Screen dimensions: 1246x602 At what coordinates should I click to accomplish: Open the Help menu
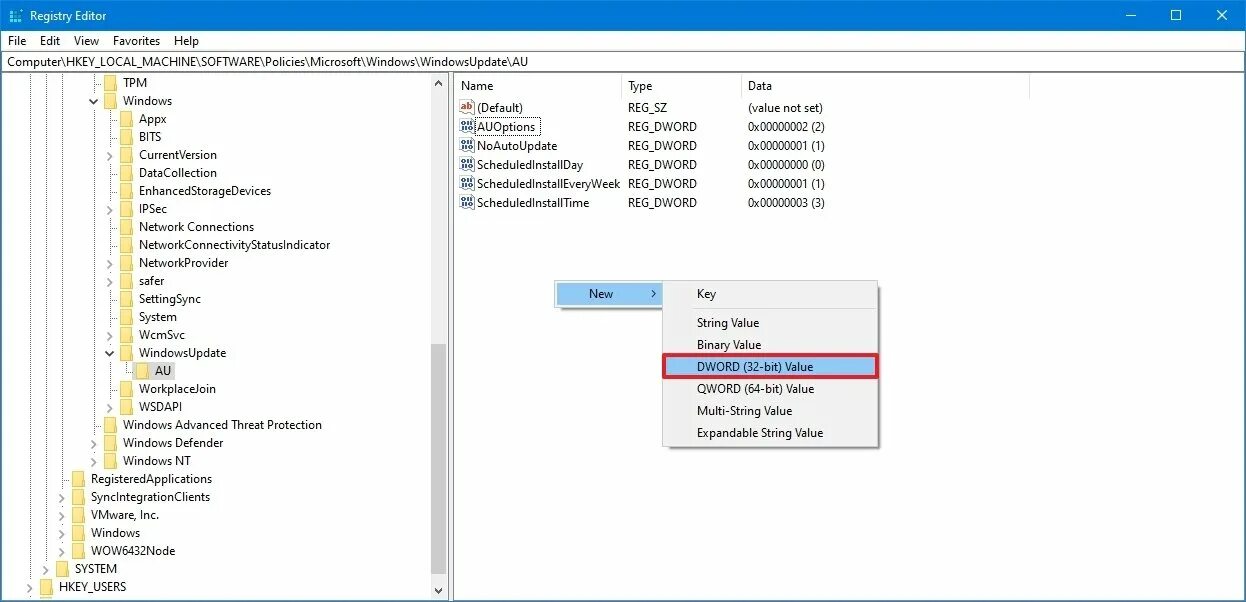tap(186, 41)
